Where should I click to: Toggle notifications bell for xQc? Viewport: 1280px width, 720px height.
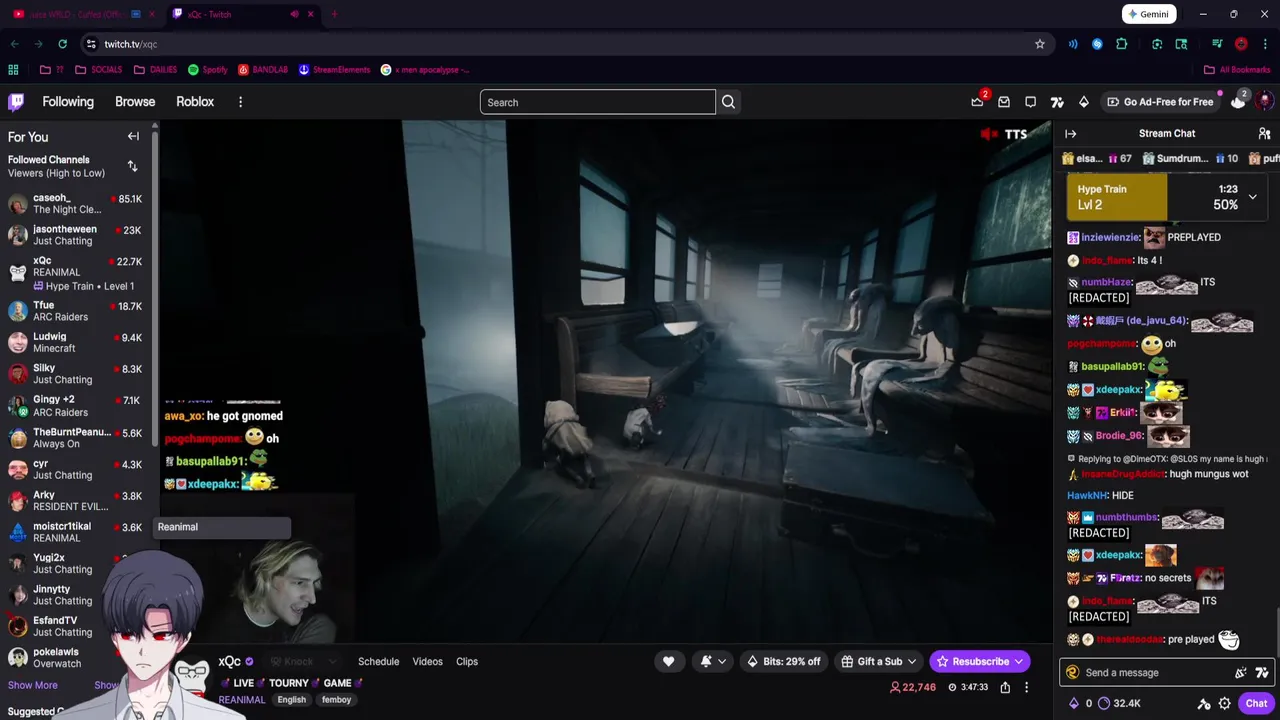(706, 661)
